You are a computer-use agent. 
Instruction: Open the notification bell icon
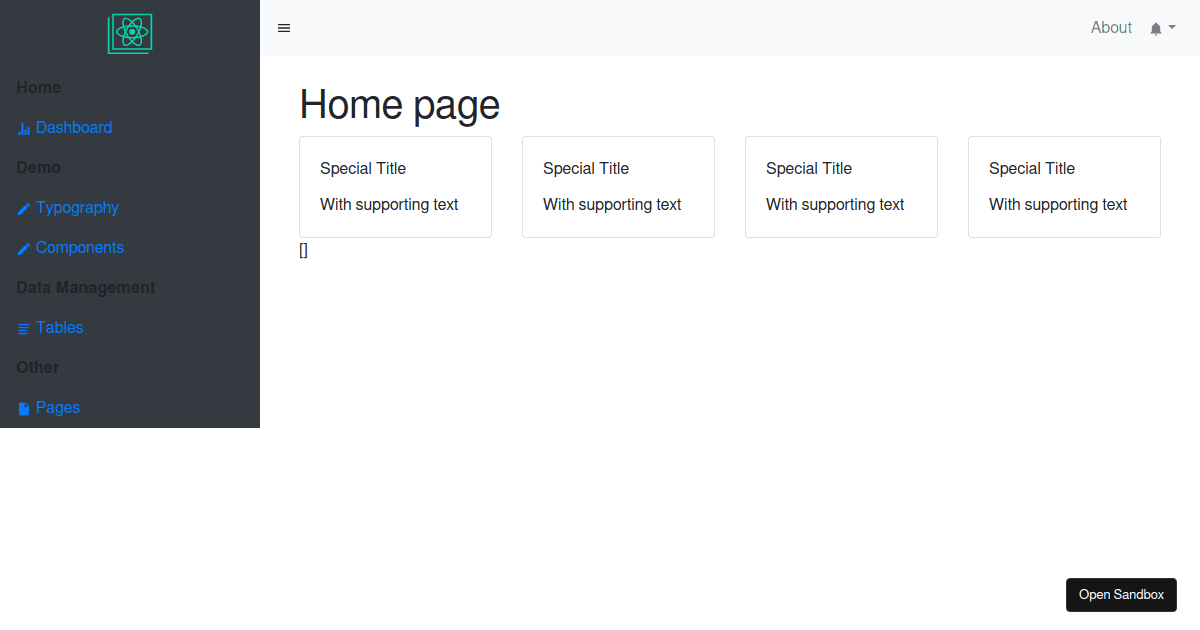coord(1155,27)
